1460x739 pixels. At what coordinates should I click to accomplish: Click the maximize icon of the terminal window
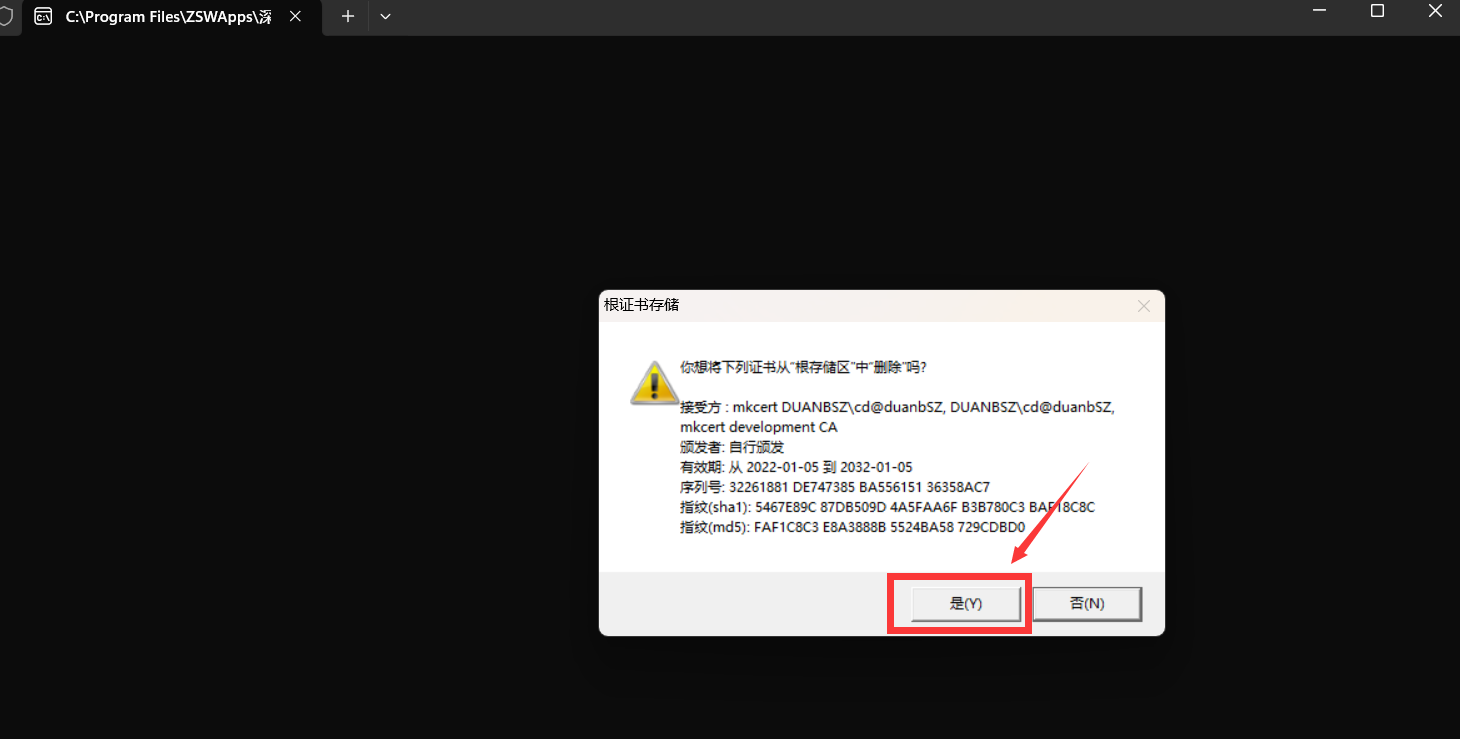(x=1377, y=11)
